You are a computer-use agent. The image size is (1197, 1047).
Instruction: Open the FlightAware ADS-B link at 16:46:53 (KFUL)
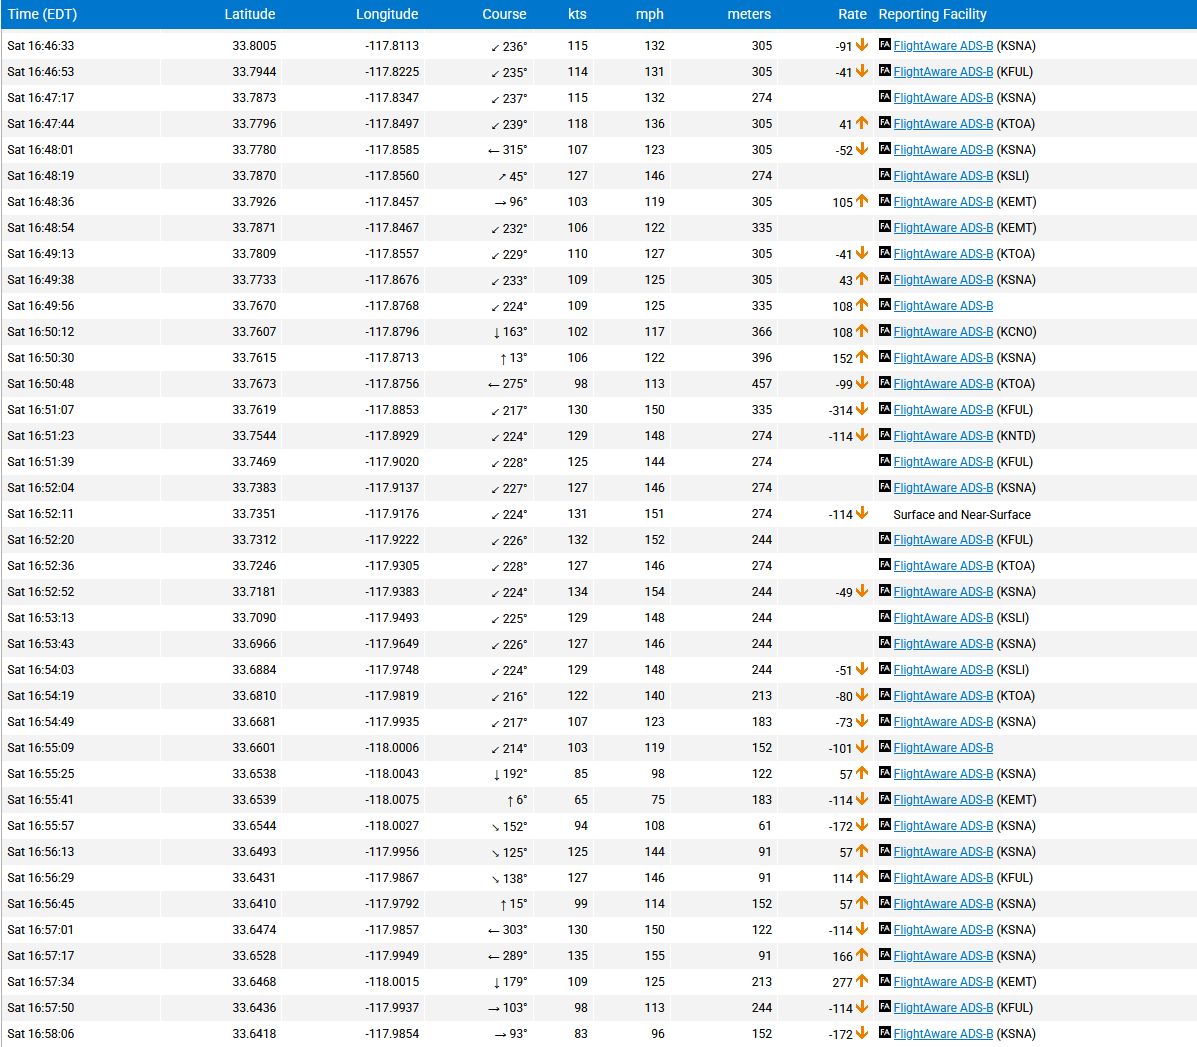(943, 72)
